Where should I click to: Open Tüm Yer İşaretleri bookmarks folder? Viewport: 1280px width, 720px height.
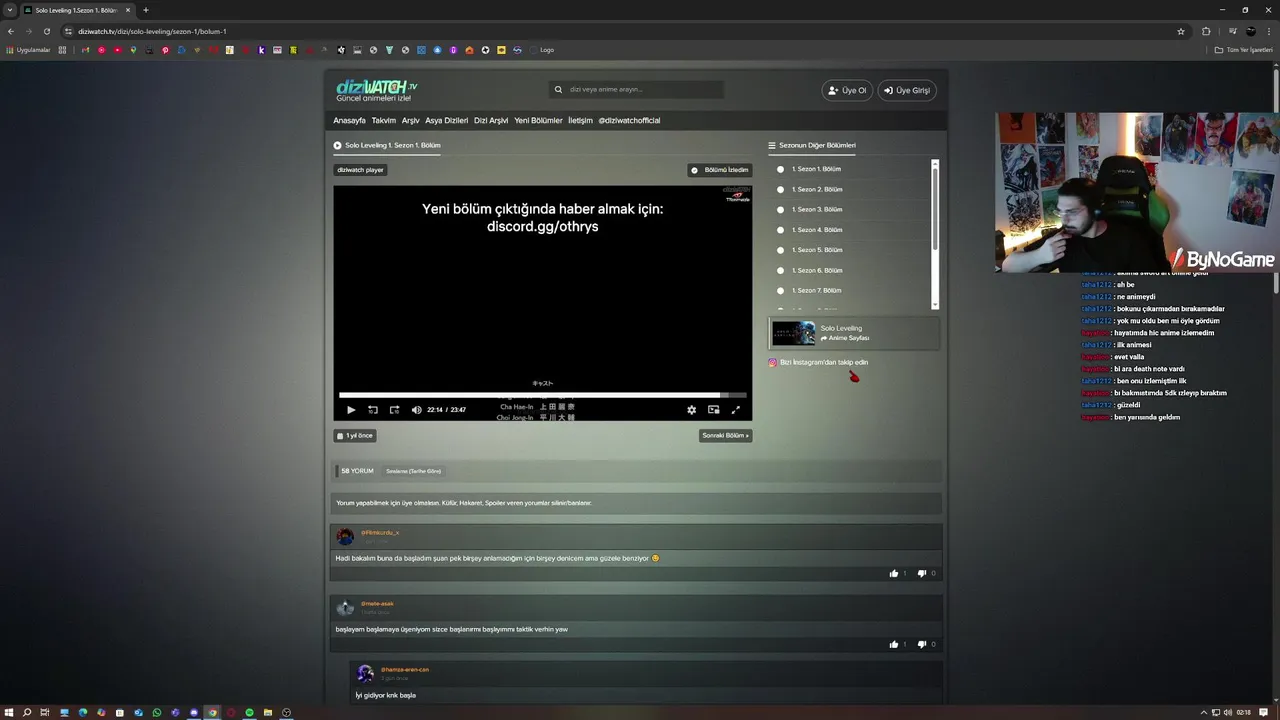1244,50
